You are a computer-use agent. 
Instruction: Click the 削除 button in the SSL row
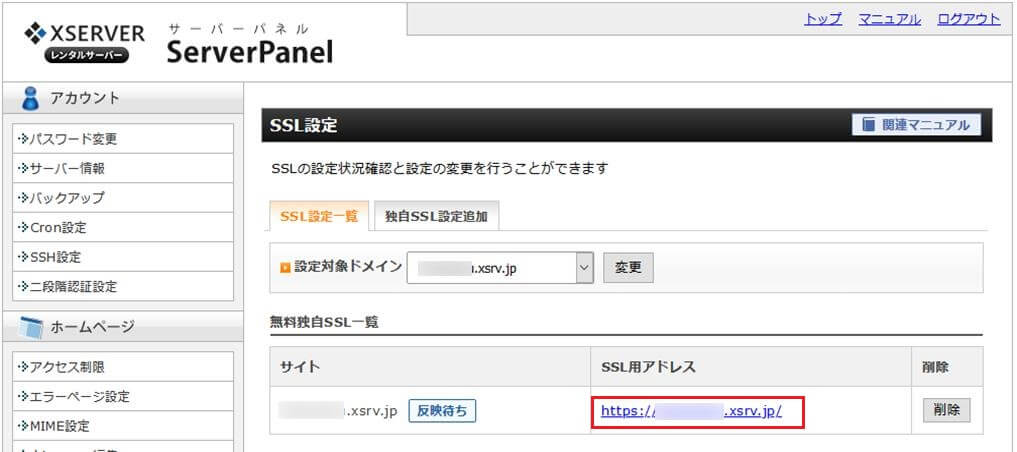click(x=946, y=410)
